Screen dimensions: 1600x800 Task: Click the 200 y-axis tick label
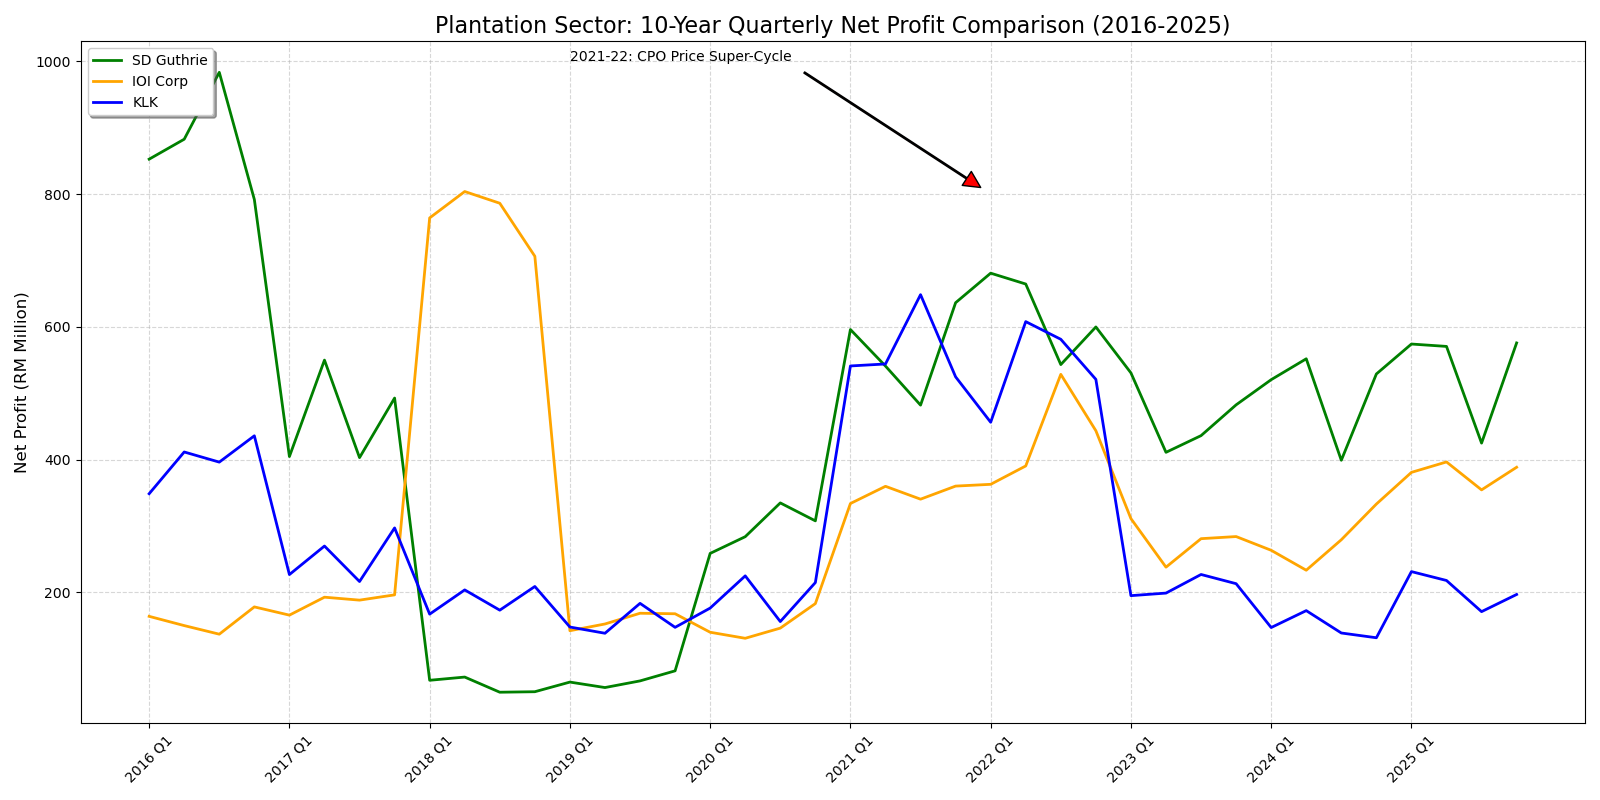[57, 593]
